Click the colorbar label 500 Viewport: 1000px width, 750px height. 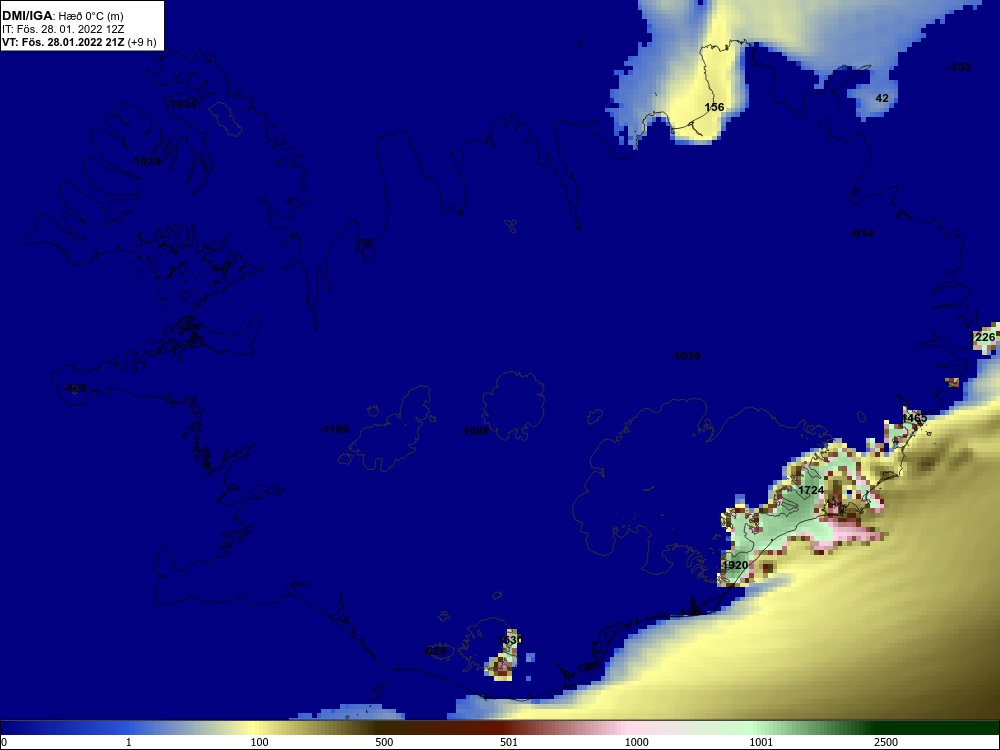384,742
